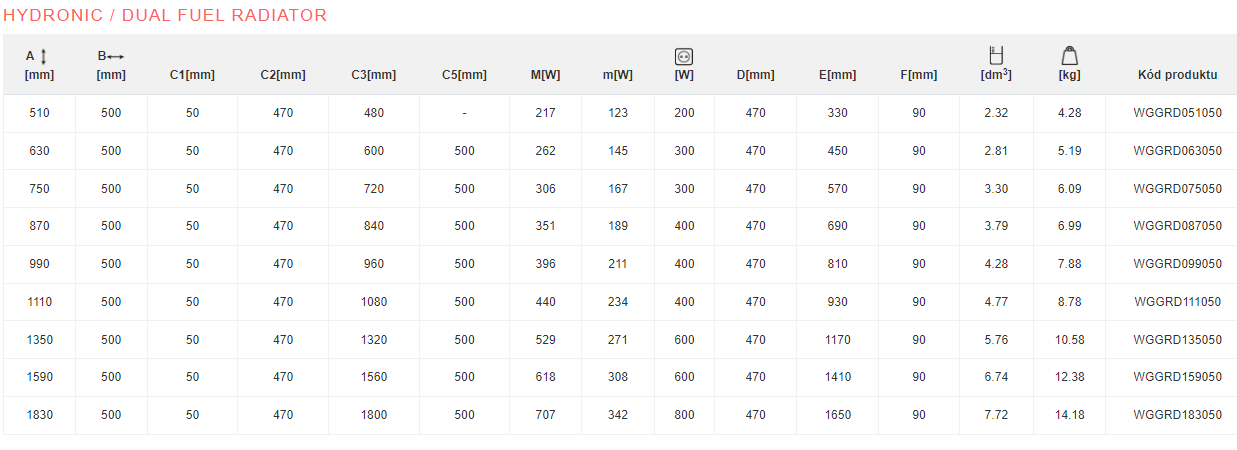Select the 2.32 capacity value cell
This screenshot has height=450, width=1237.
[995, 113]
